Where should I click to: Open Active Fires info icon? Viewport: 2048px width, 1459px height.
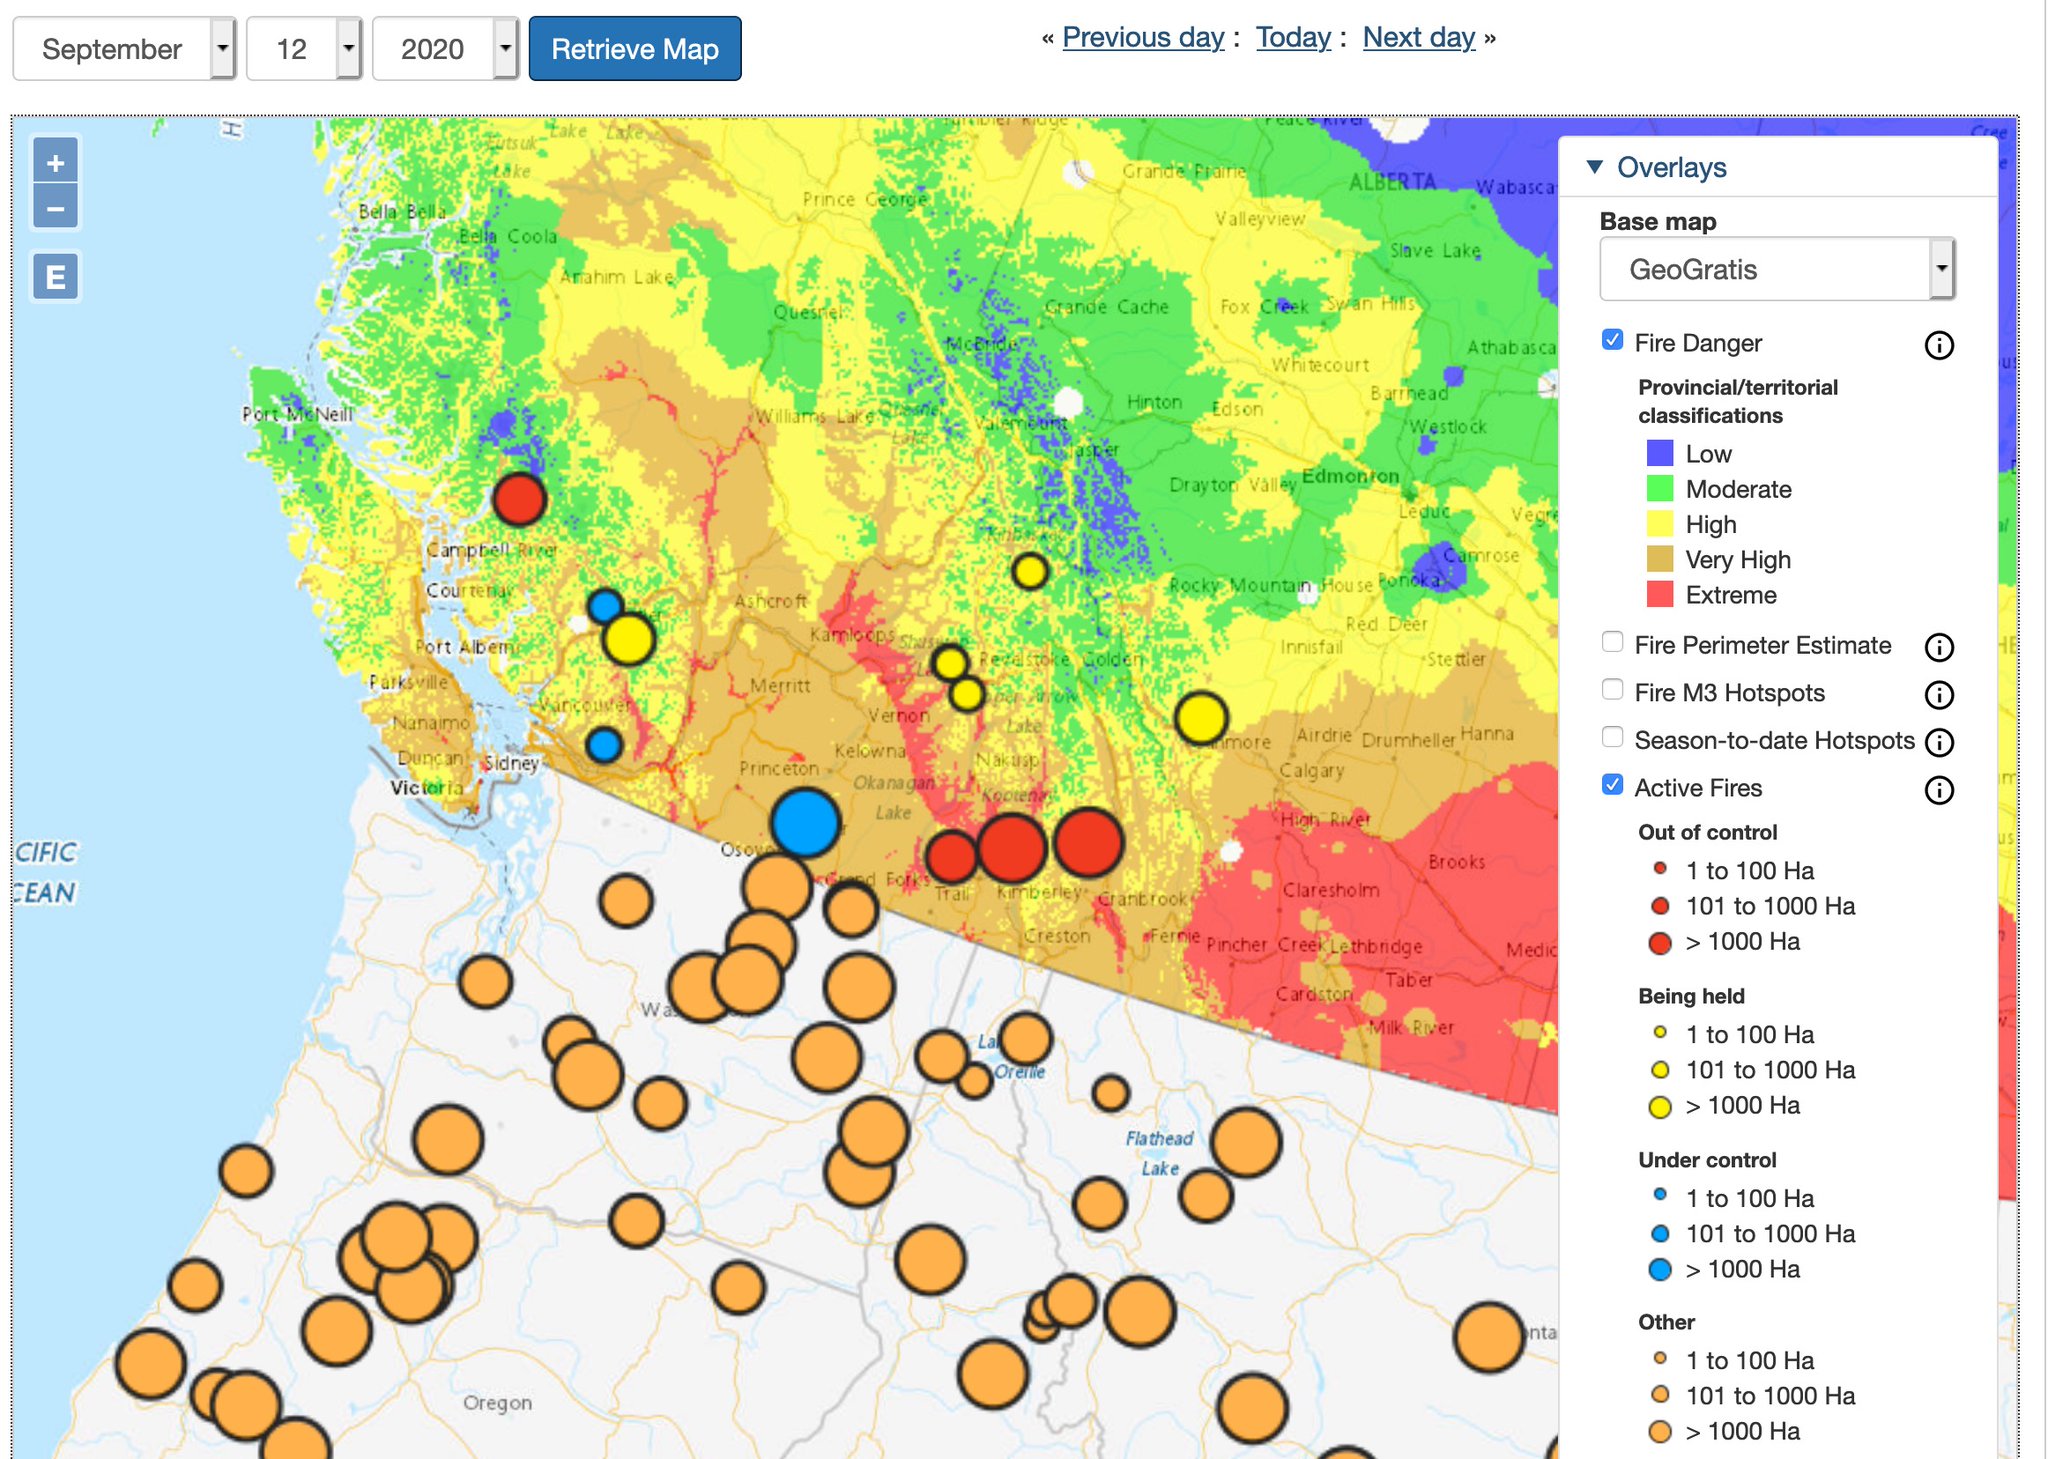tap(1939, 790)
